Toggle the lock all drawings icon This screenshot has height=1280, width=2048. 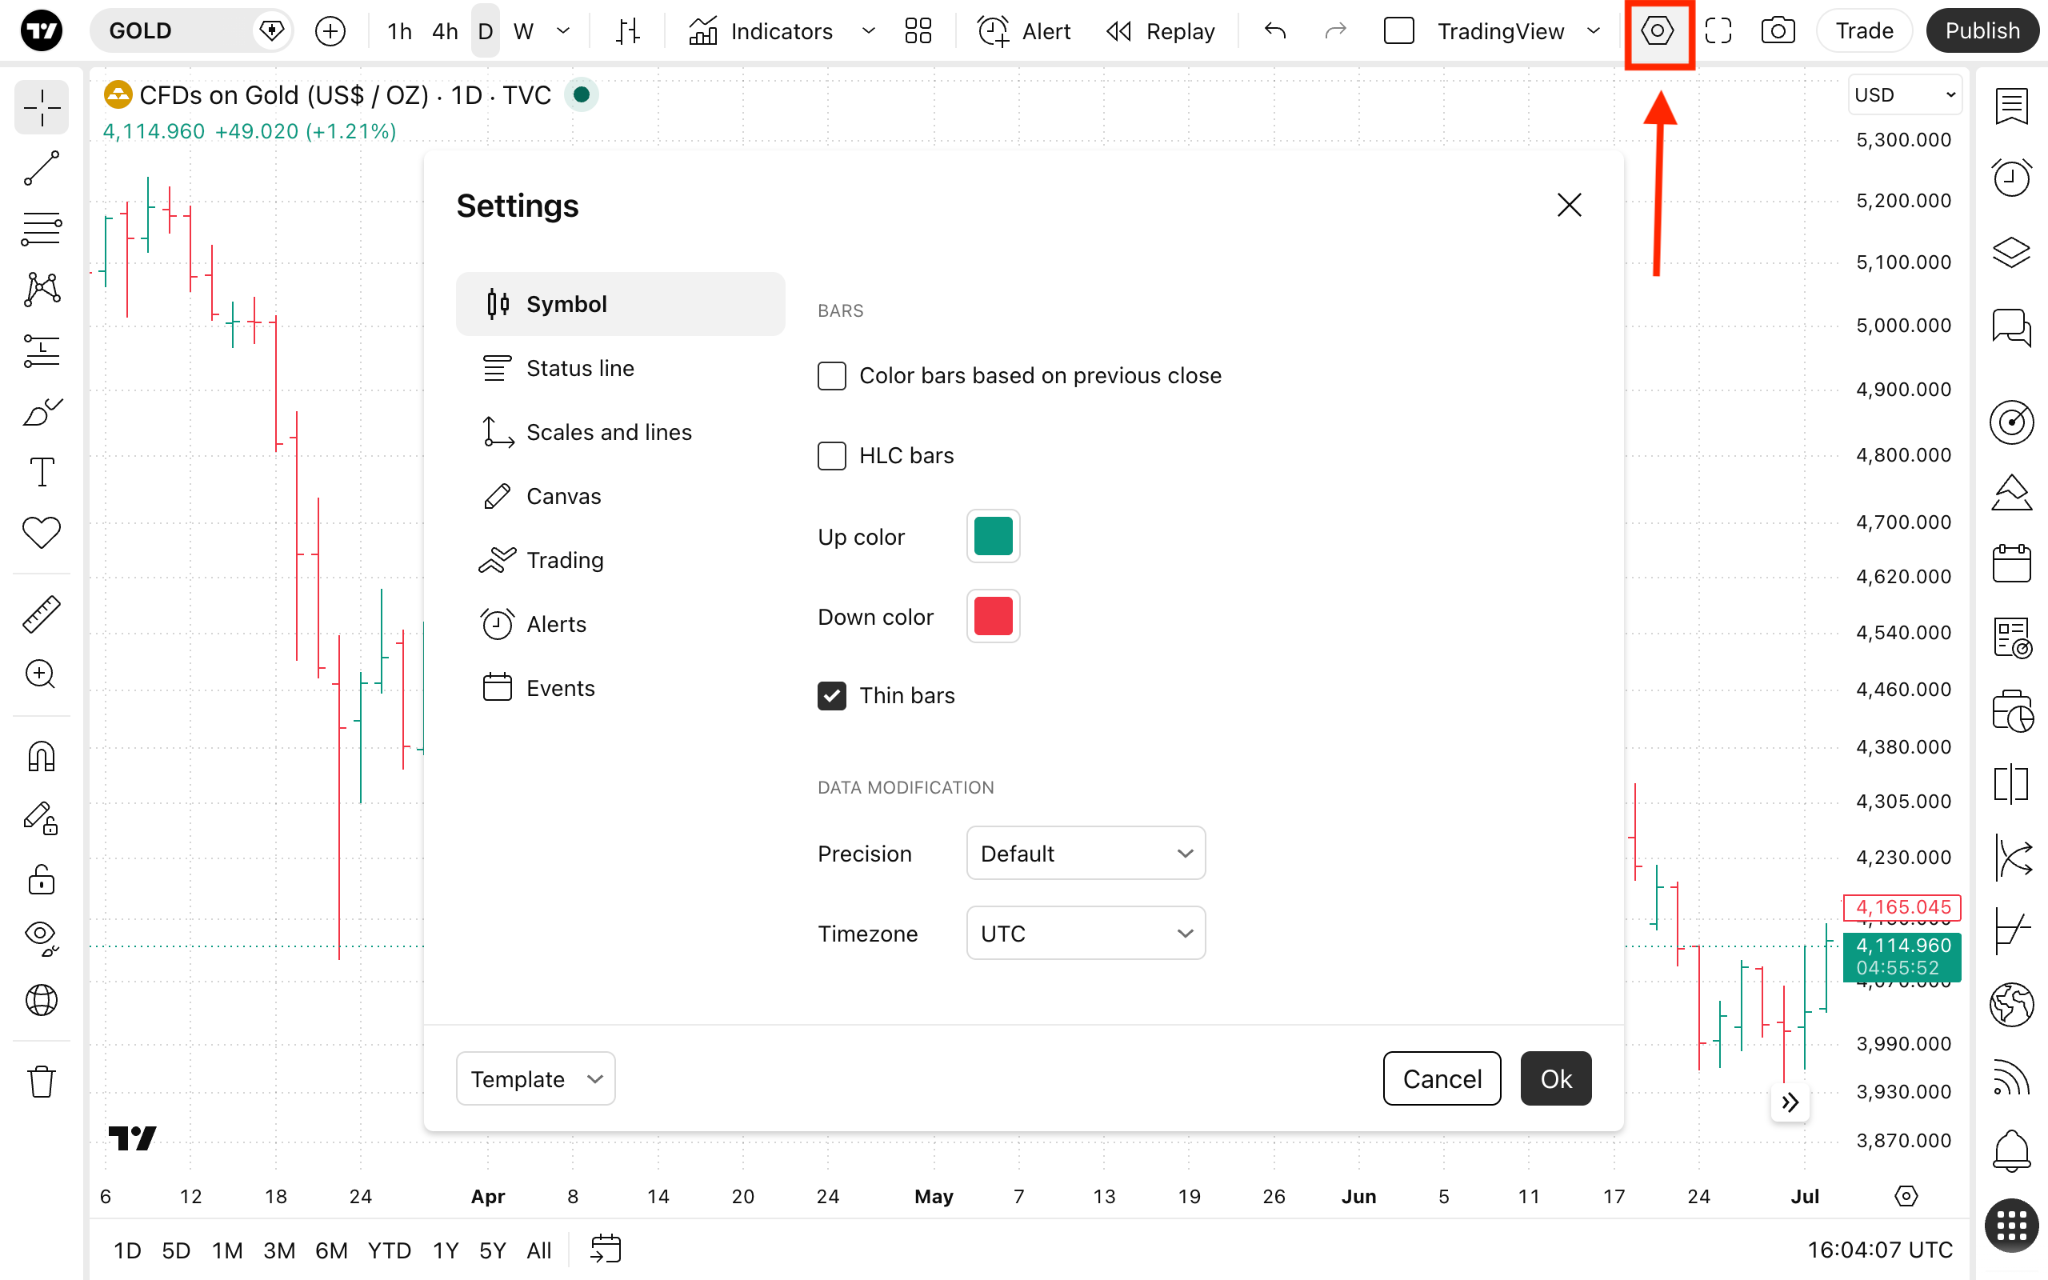pyautogui.click(x=42, y=879)
